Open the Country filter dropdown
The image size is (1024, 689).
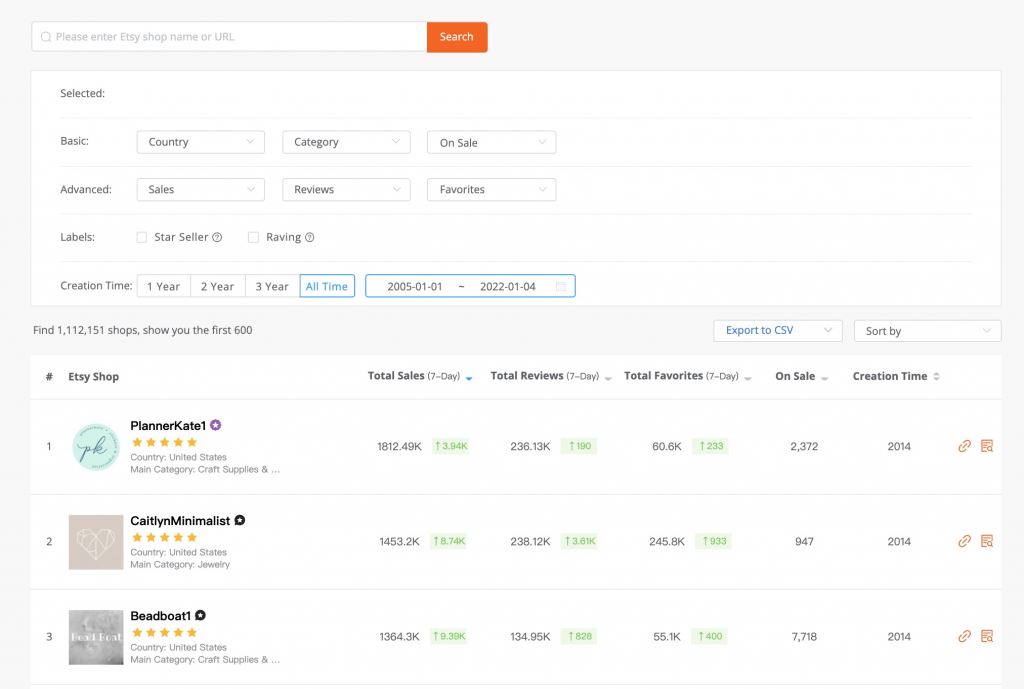200,142
